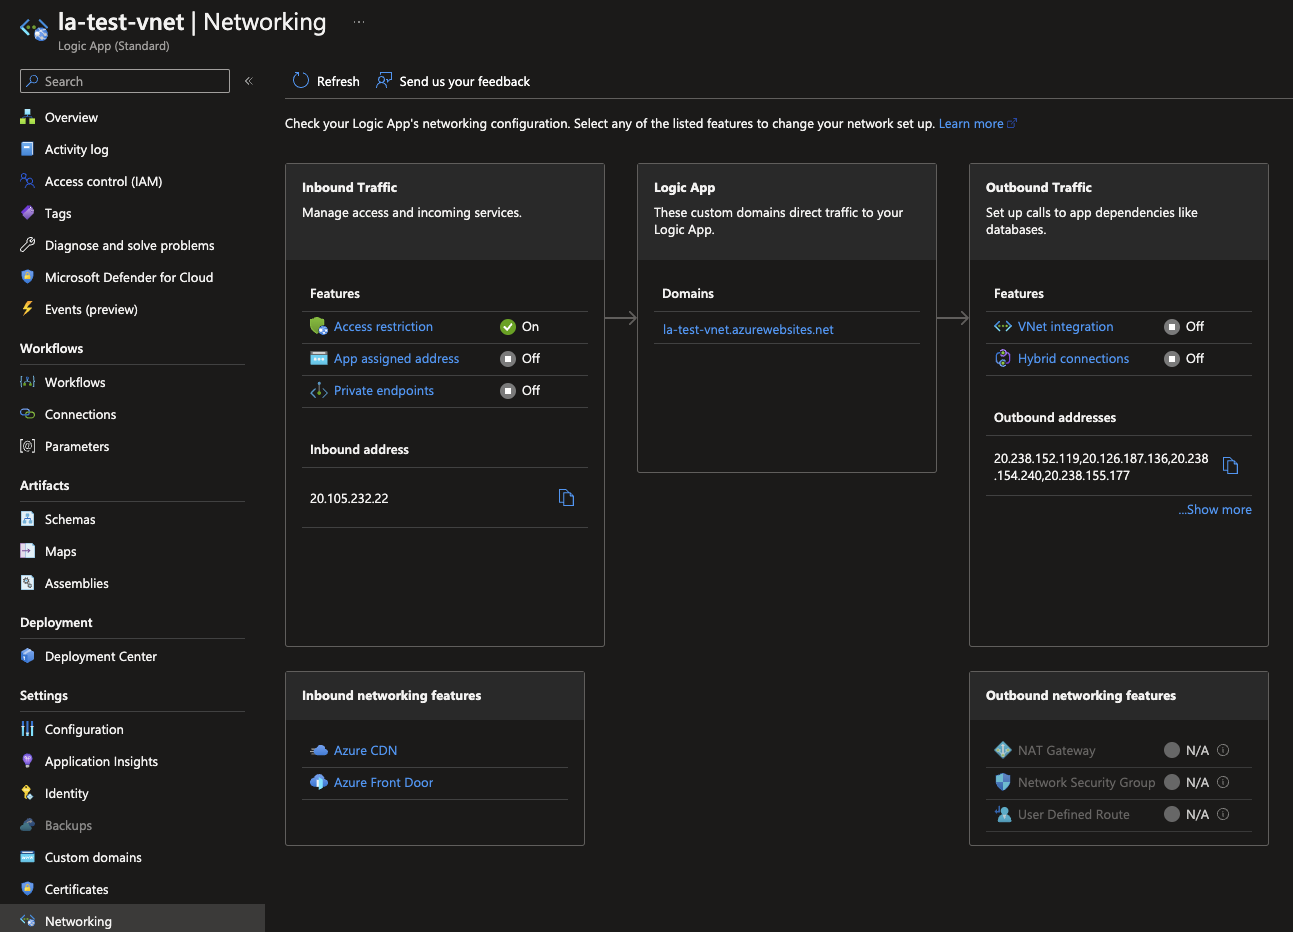1293x932 pixels.
Task: Click the Private endpoints Off status indicator
Action: tap(508, 391)
